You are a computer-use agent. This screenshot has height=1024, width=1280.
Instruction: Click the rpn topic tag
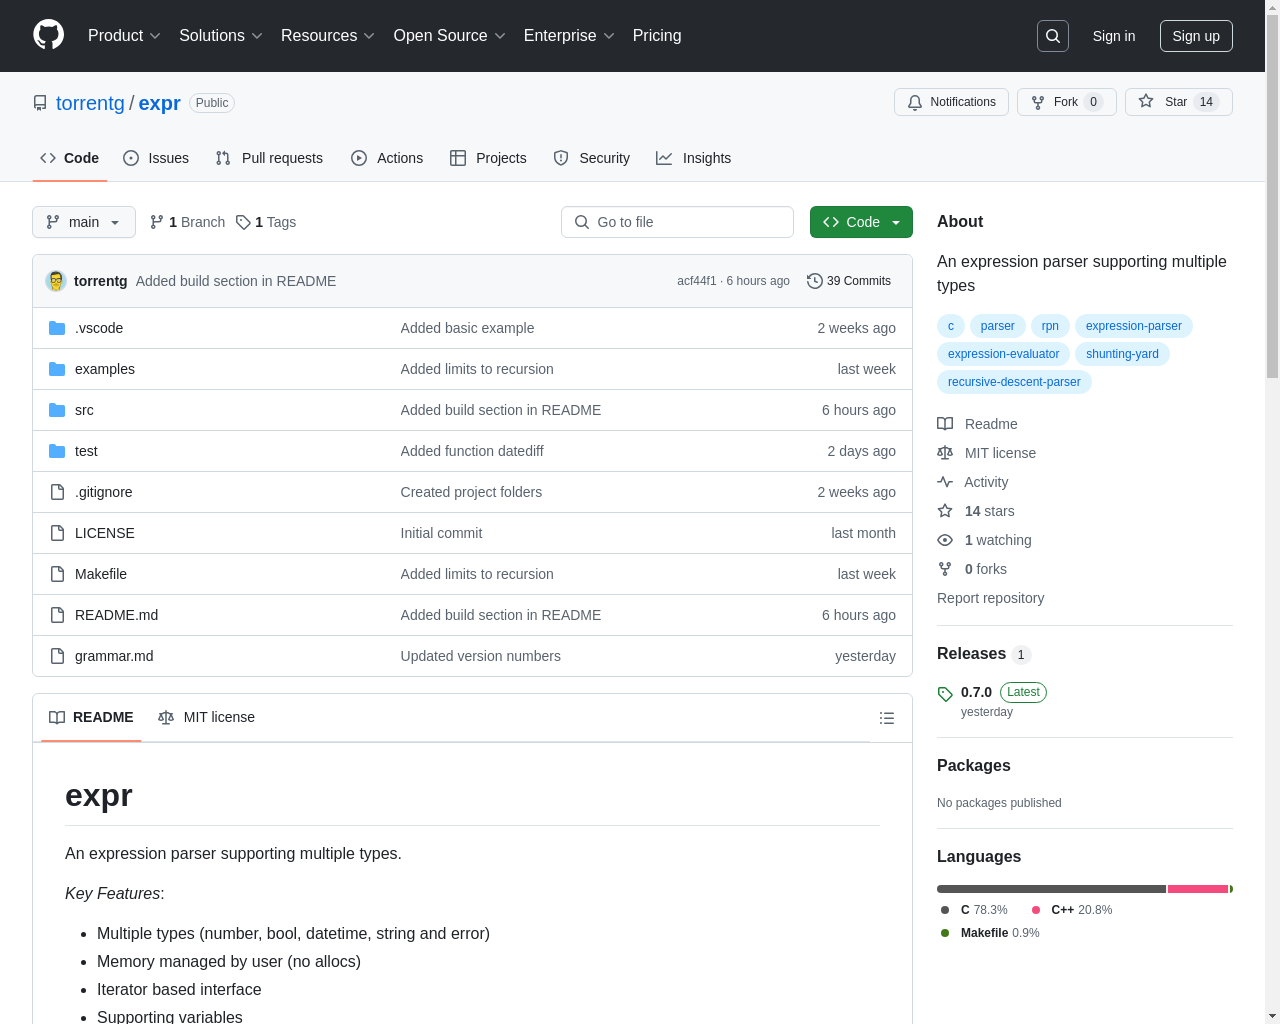[1050, 326]
